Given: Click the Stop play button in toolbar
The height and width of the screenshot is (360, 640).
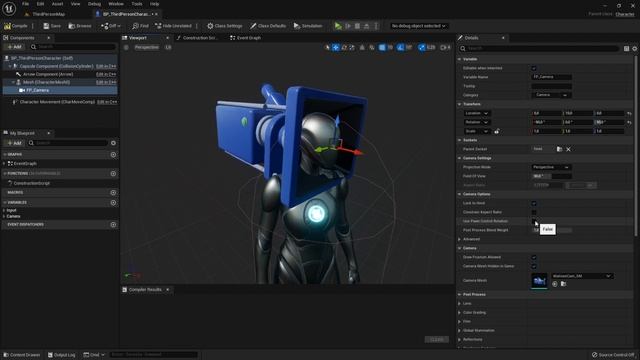Looking at the screenshot, I should [358, 26].
